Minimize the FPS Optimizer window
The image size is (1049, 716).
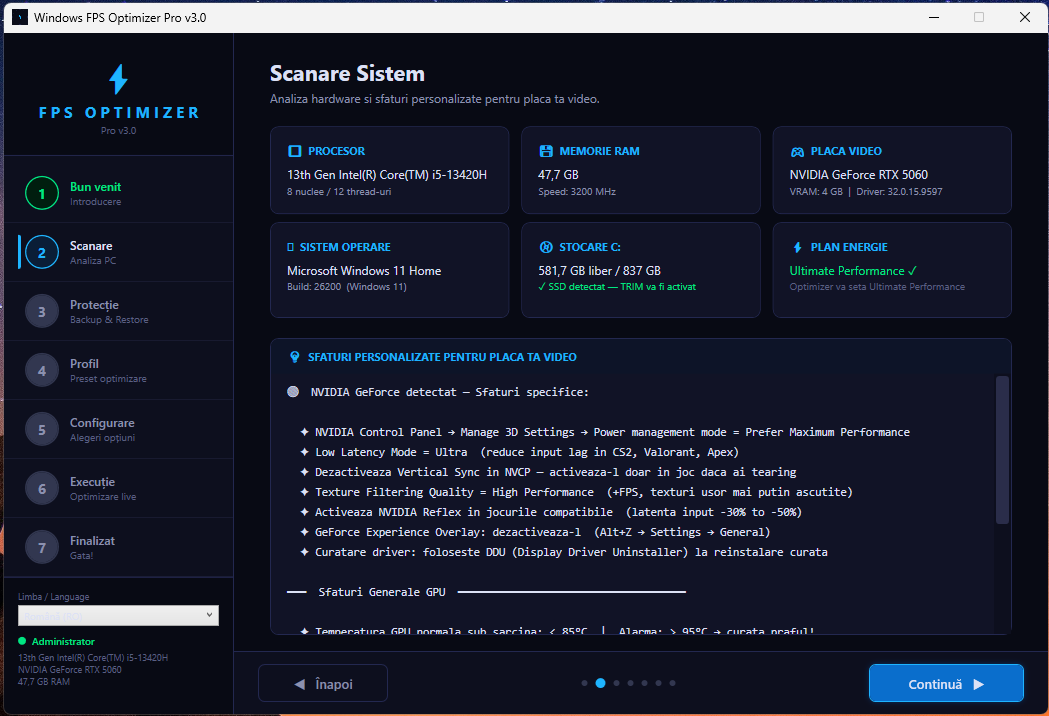coord(934,17)
